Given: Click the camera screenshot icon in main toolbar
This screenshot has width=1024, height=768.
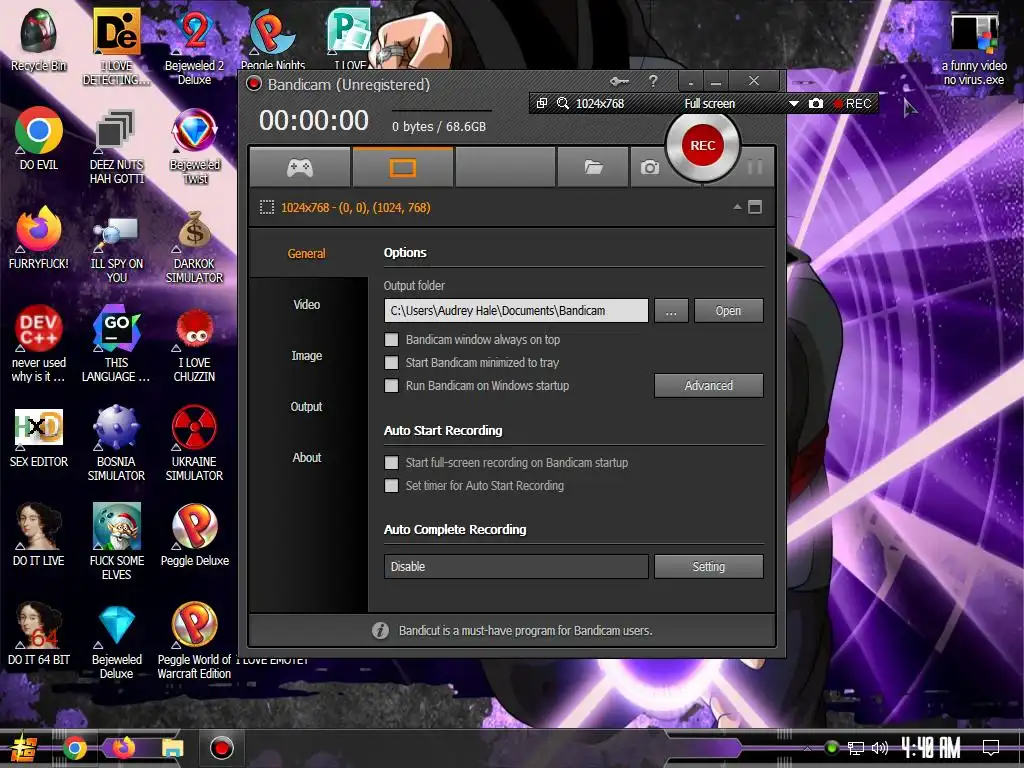Looking at the screenshot, I should [x=649, y=168].
